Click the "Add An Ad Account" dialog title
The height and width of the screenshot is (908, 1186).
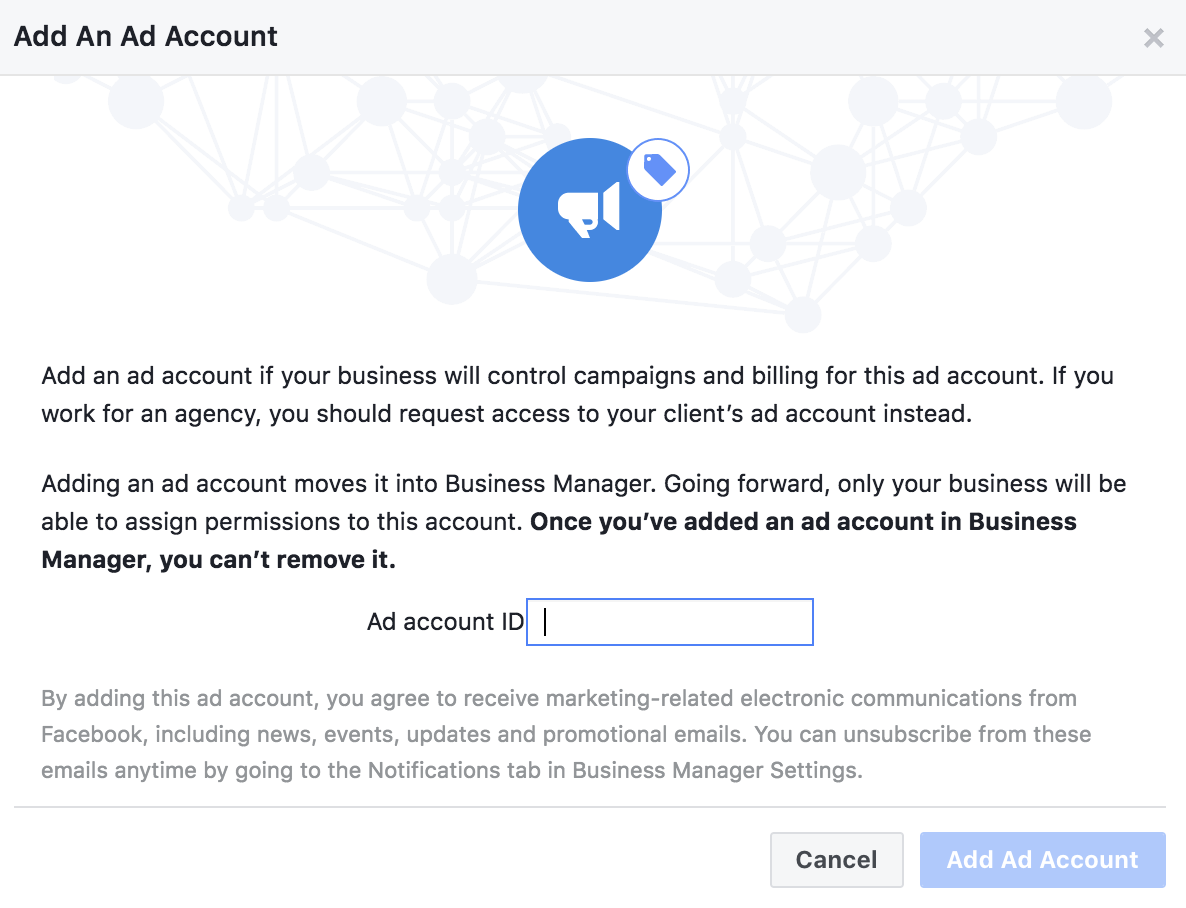click(146, 36)
